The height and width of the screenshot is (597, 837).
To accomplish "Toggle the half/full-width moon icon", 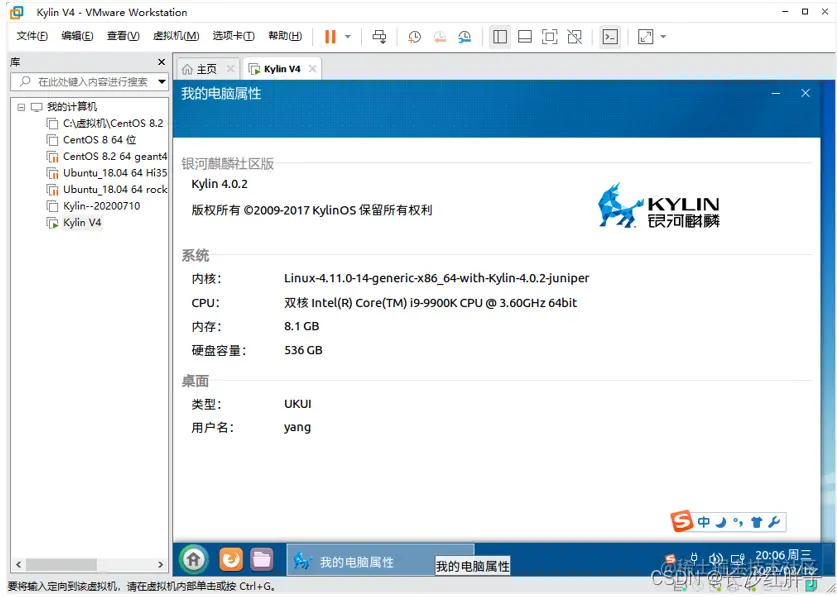I will click(721, 522).
